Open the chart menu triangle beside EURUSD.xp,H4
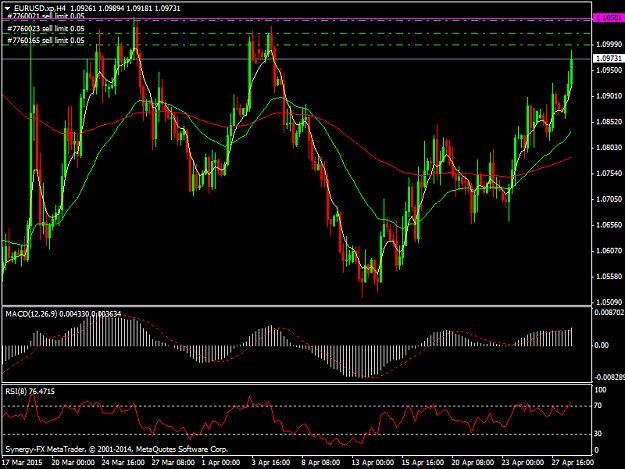This screenshot has height=469, width=625. click(8, 8)
